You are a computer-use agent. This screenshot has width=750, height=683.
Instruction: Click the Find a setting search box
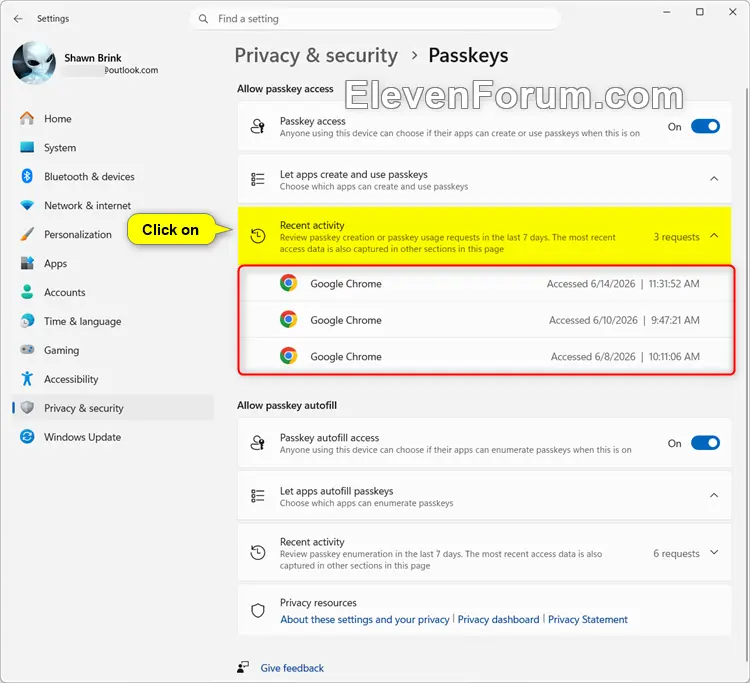(375, 19)
